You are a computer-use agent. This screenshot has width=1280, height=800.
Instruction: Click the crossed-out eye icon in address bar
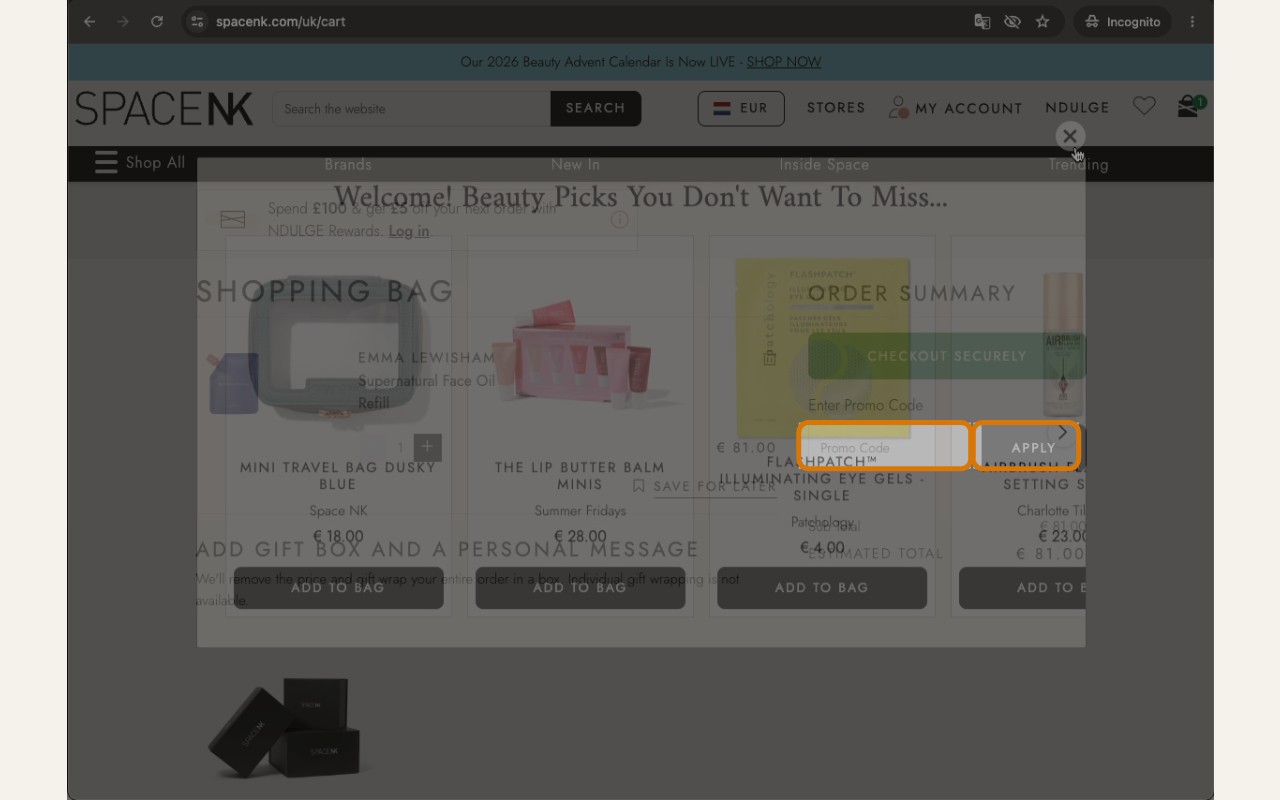tap(1012, 21)
